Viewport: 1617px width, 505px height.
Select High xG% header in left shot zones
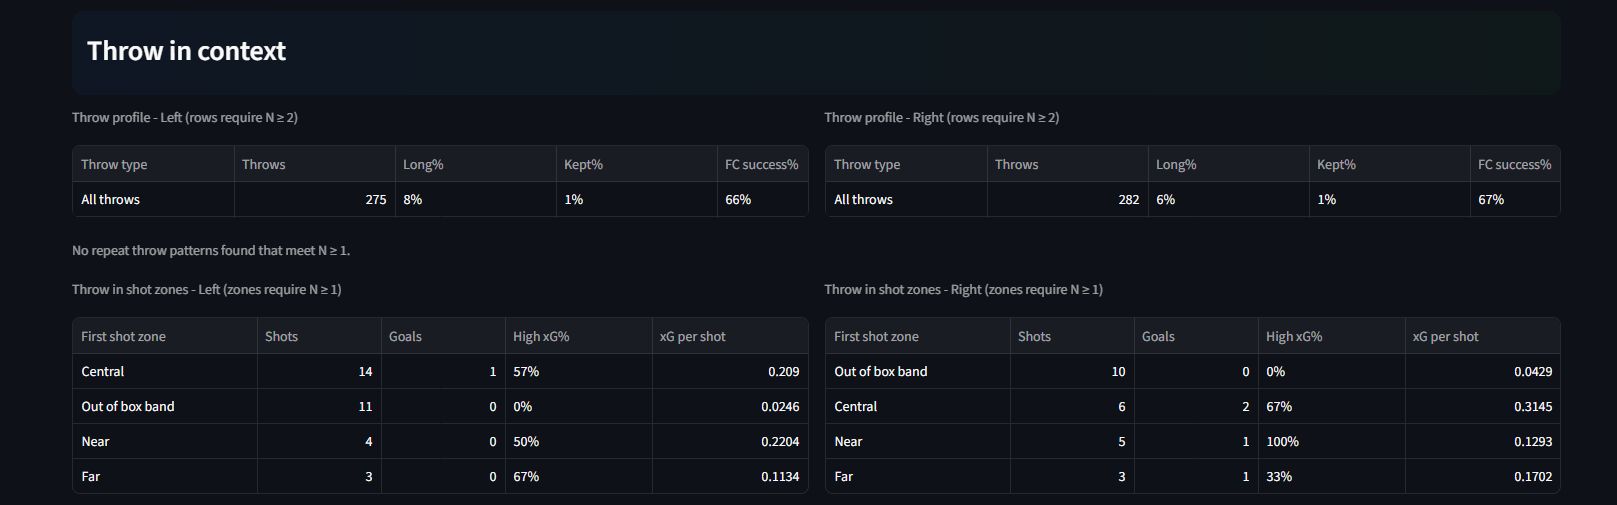pos(578,336)
